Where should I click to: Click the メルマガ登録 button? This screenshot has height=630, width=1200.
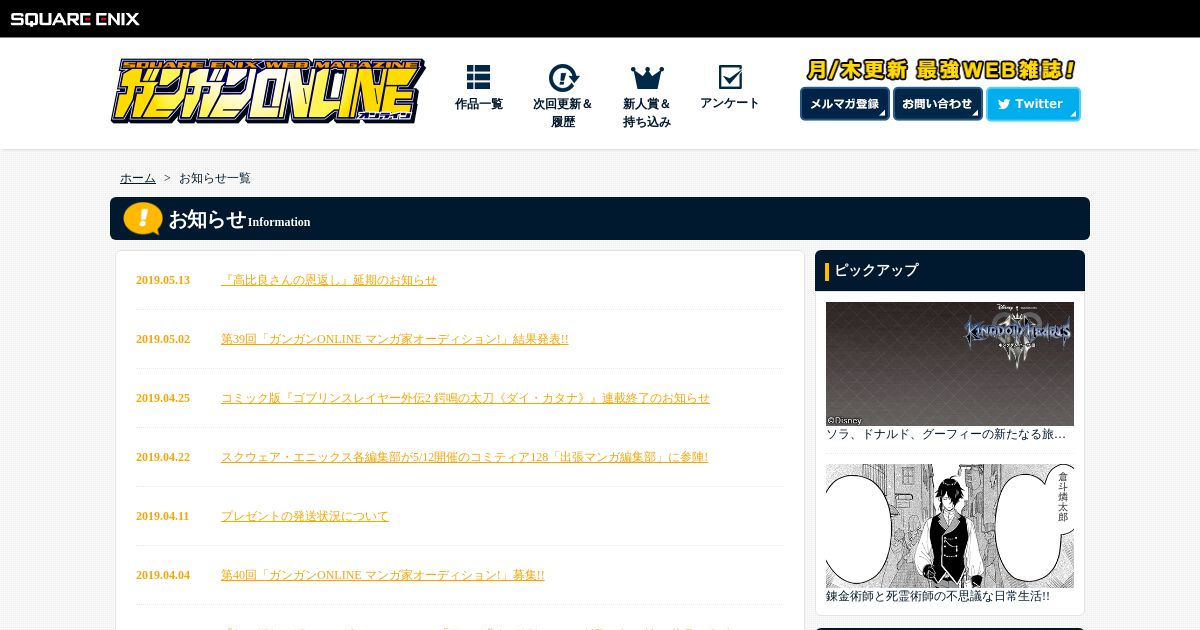coord(845,104)
